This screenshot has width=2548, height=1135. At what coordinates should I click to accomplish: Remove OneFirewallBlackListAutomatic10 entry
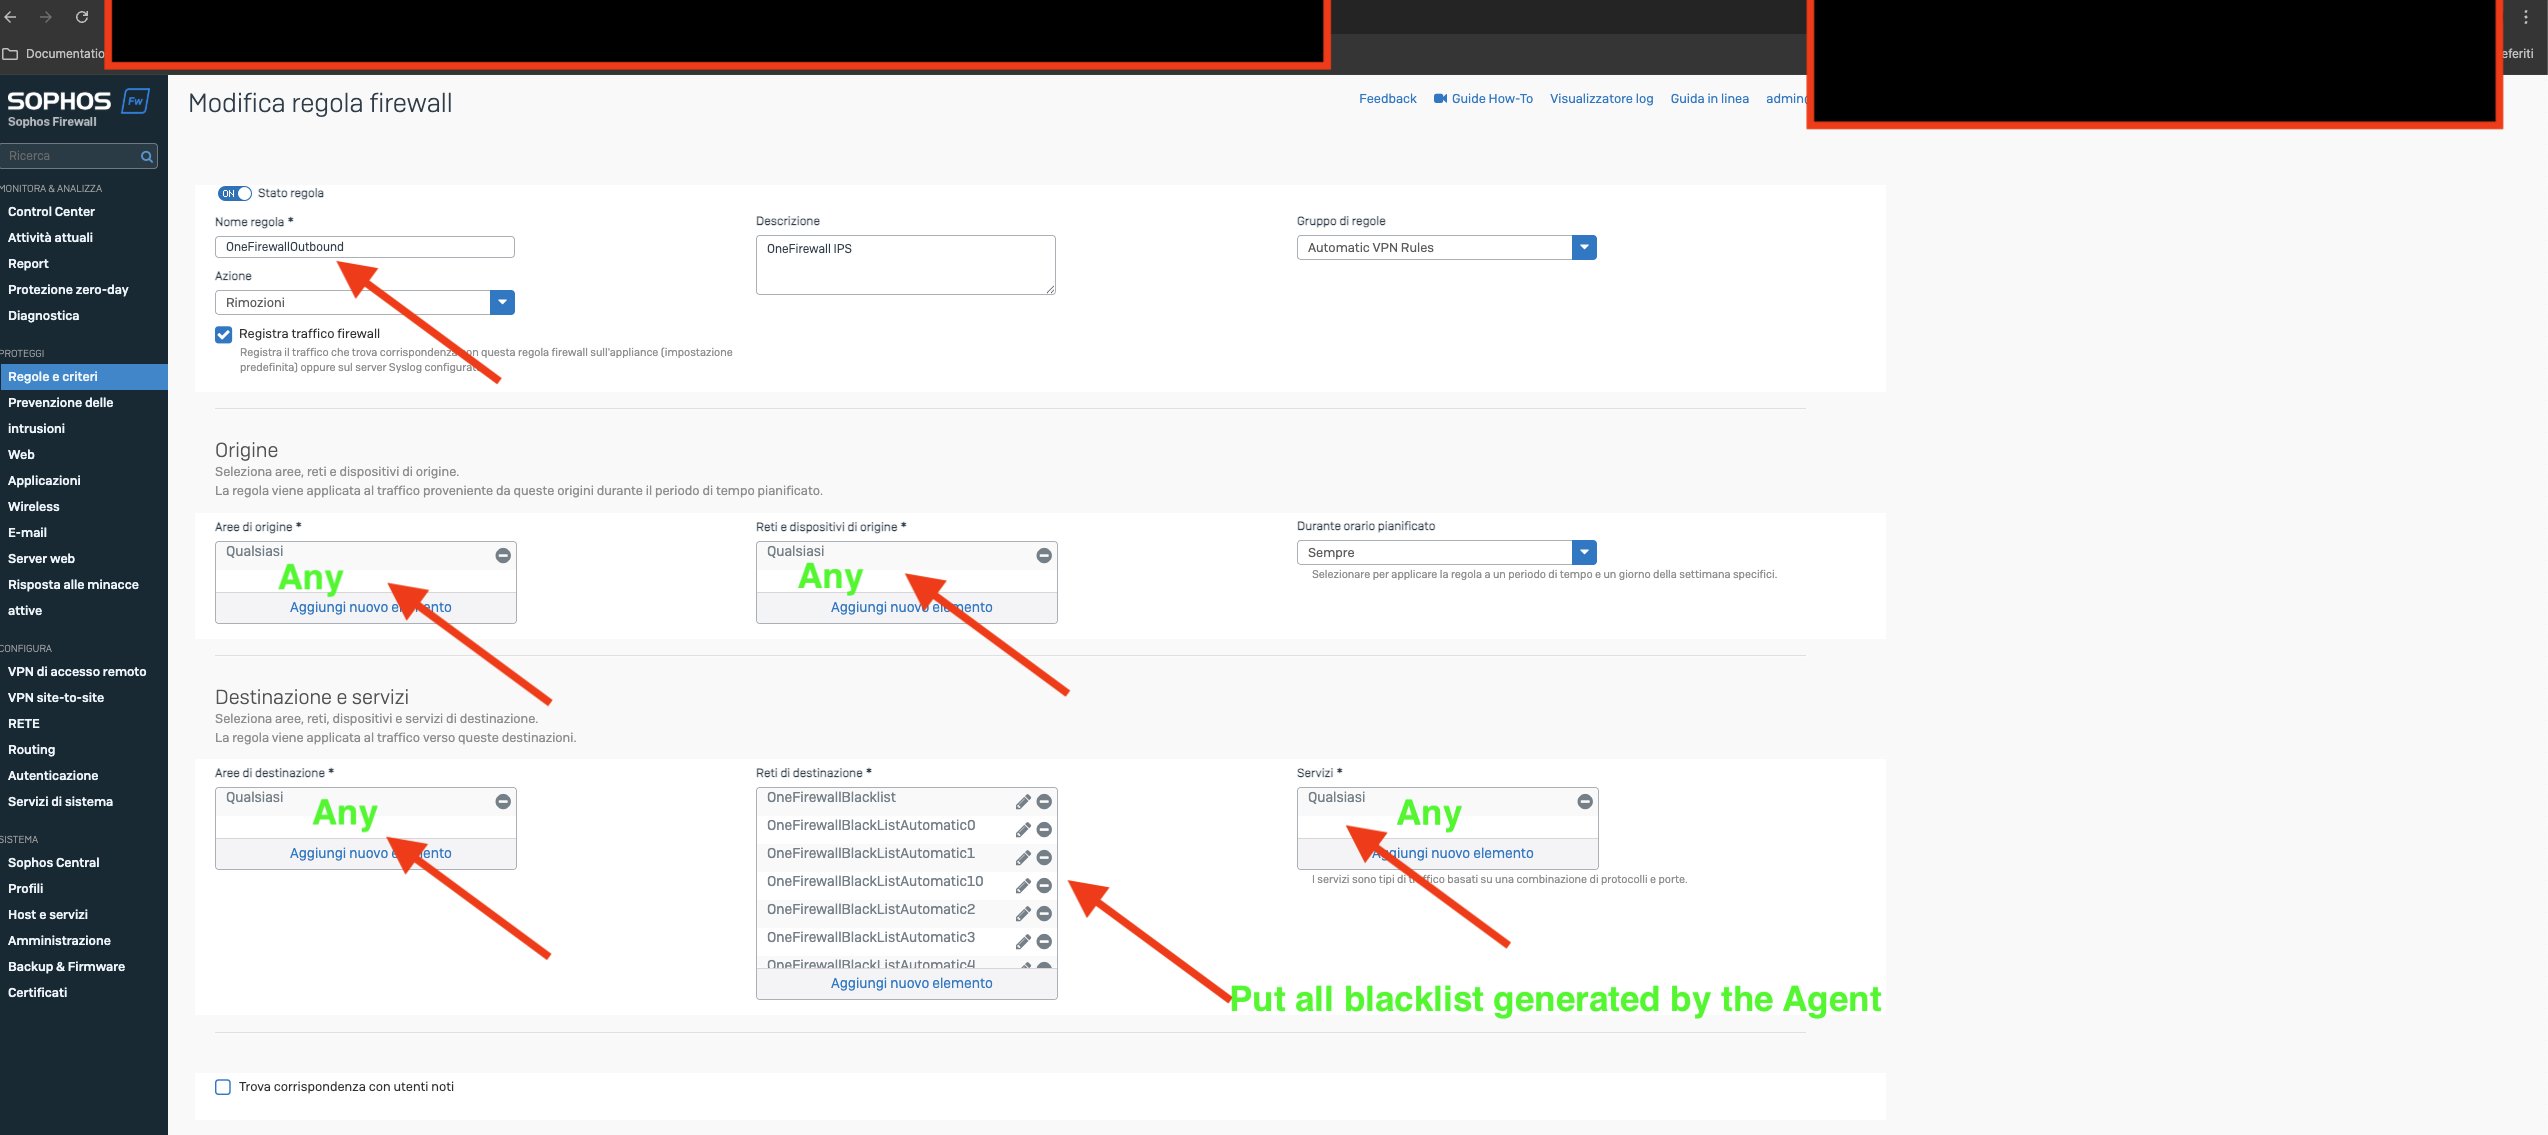(1044, 886)
